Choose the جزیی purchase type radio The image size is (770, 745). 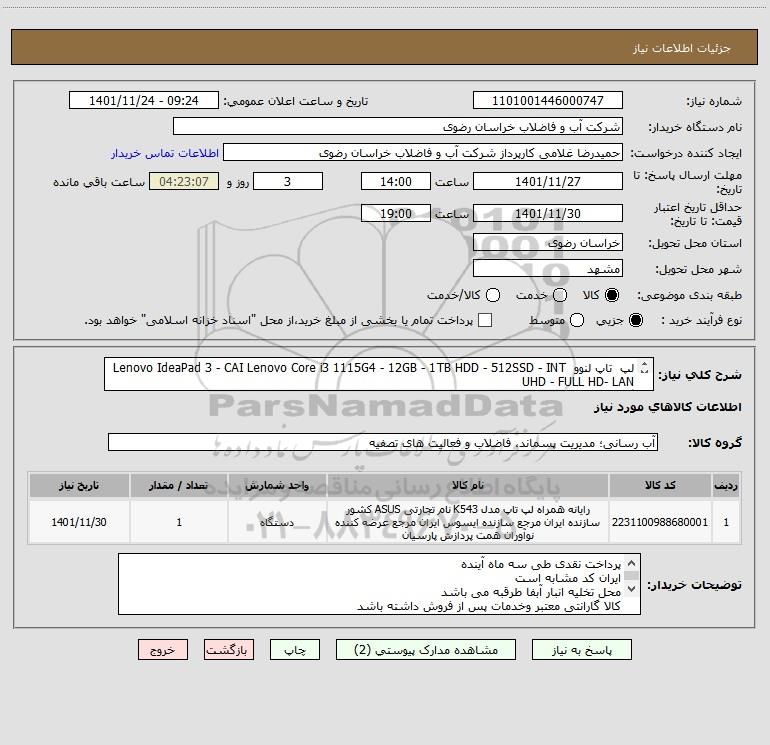[635, 320]
